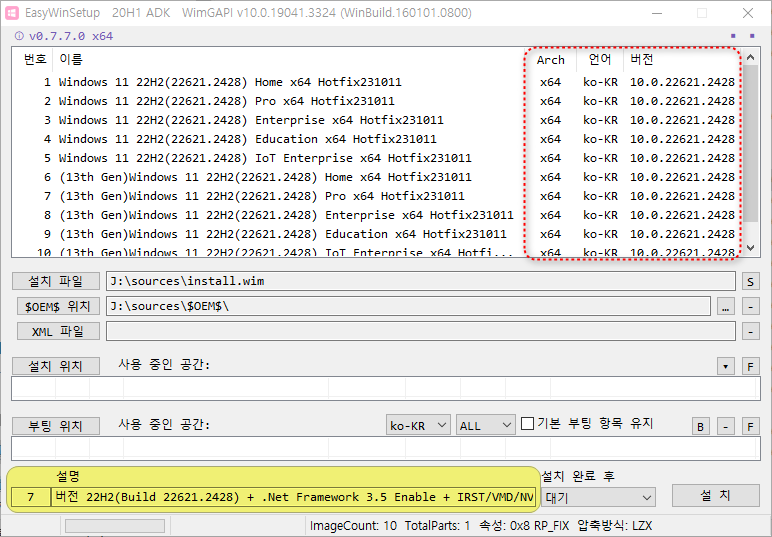
Task: Browse for $OEM$ folder with the ... button
Action: tap(725, 307)
